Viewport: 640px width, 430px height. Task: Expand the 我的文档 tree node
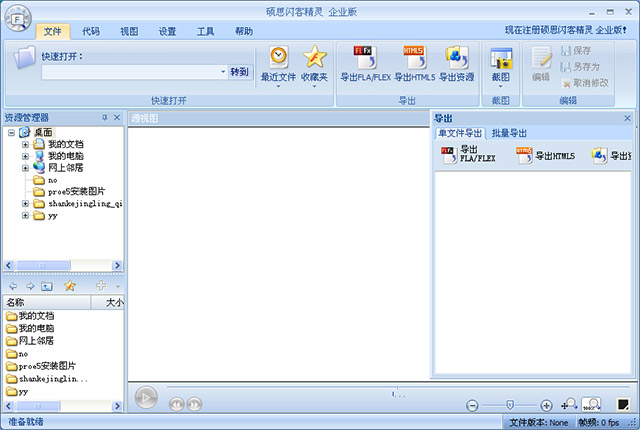pos(26,144)
